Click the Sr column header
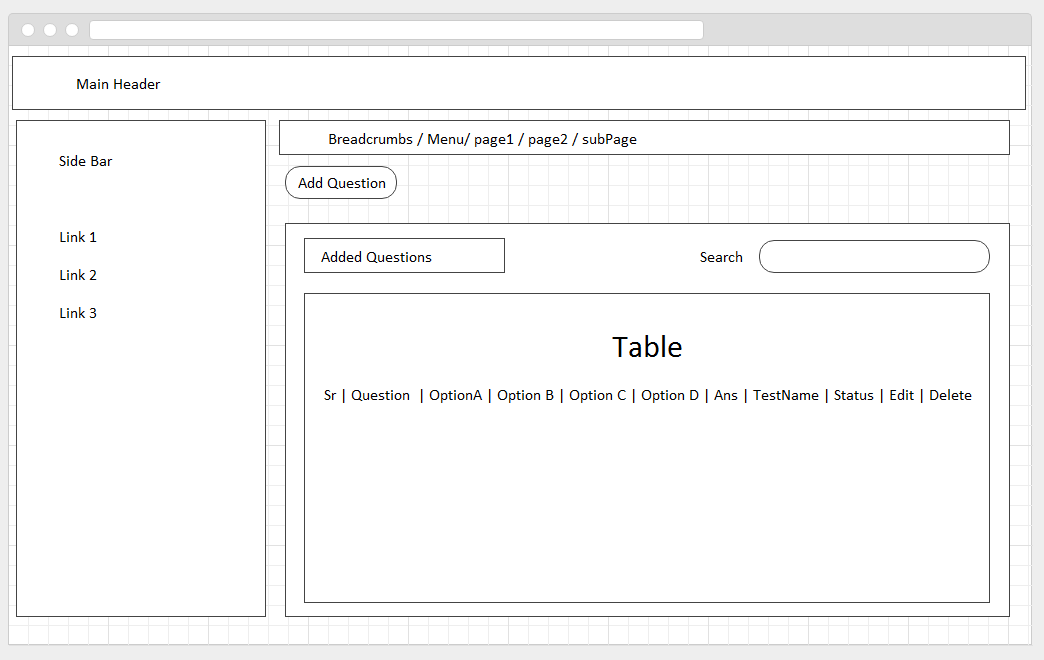 click(x=330, y=395)
